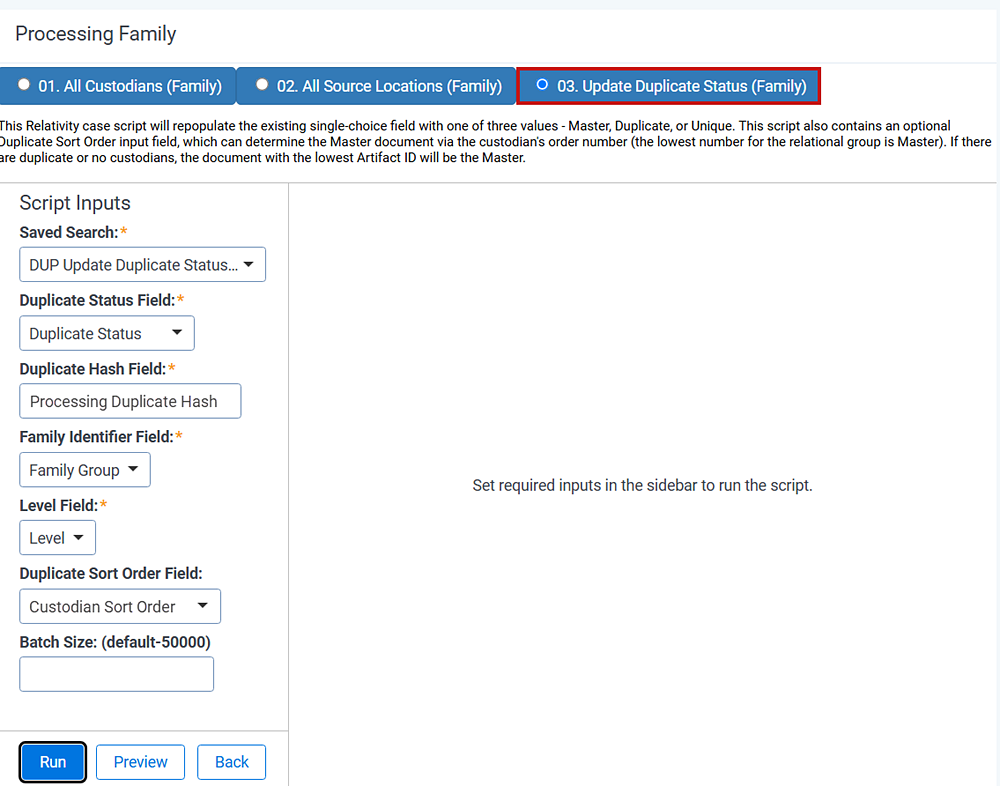Viewport: 1000px width, 786px height.
Task: Click the Duplicate Sort Order Field label
Action: click(111, 574)
